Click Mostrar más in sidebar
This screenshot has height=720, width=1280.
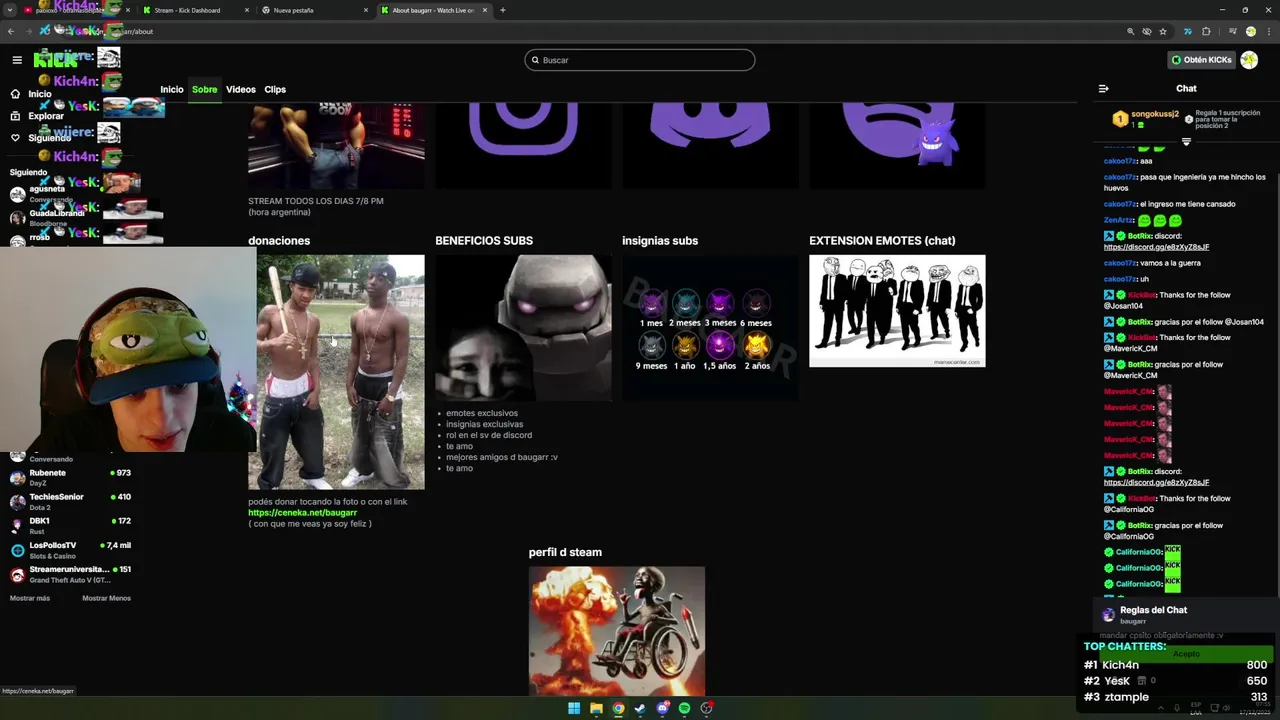[x=30, y=598]
